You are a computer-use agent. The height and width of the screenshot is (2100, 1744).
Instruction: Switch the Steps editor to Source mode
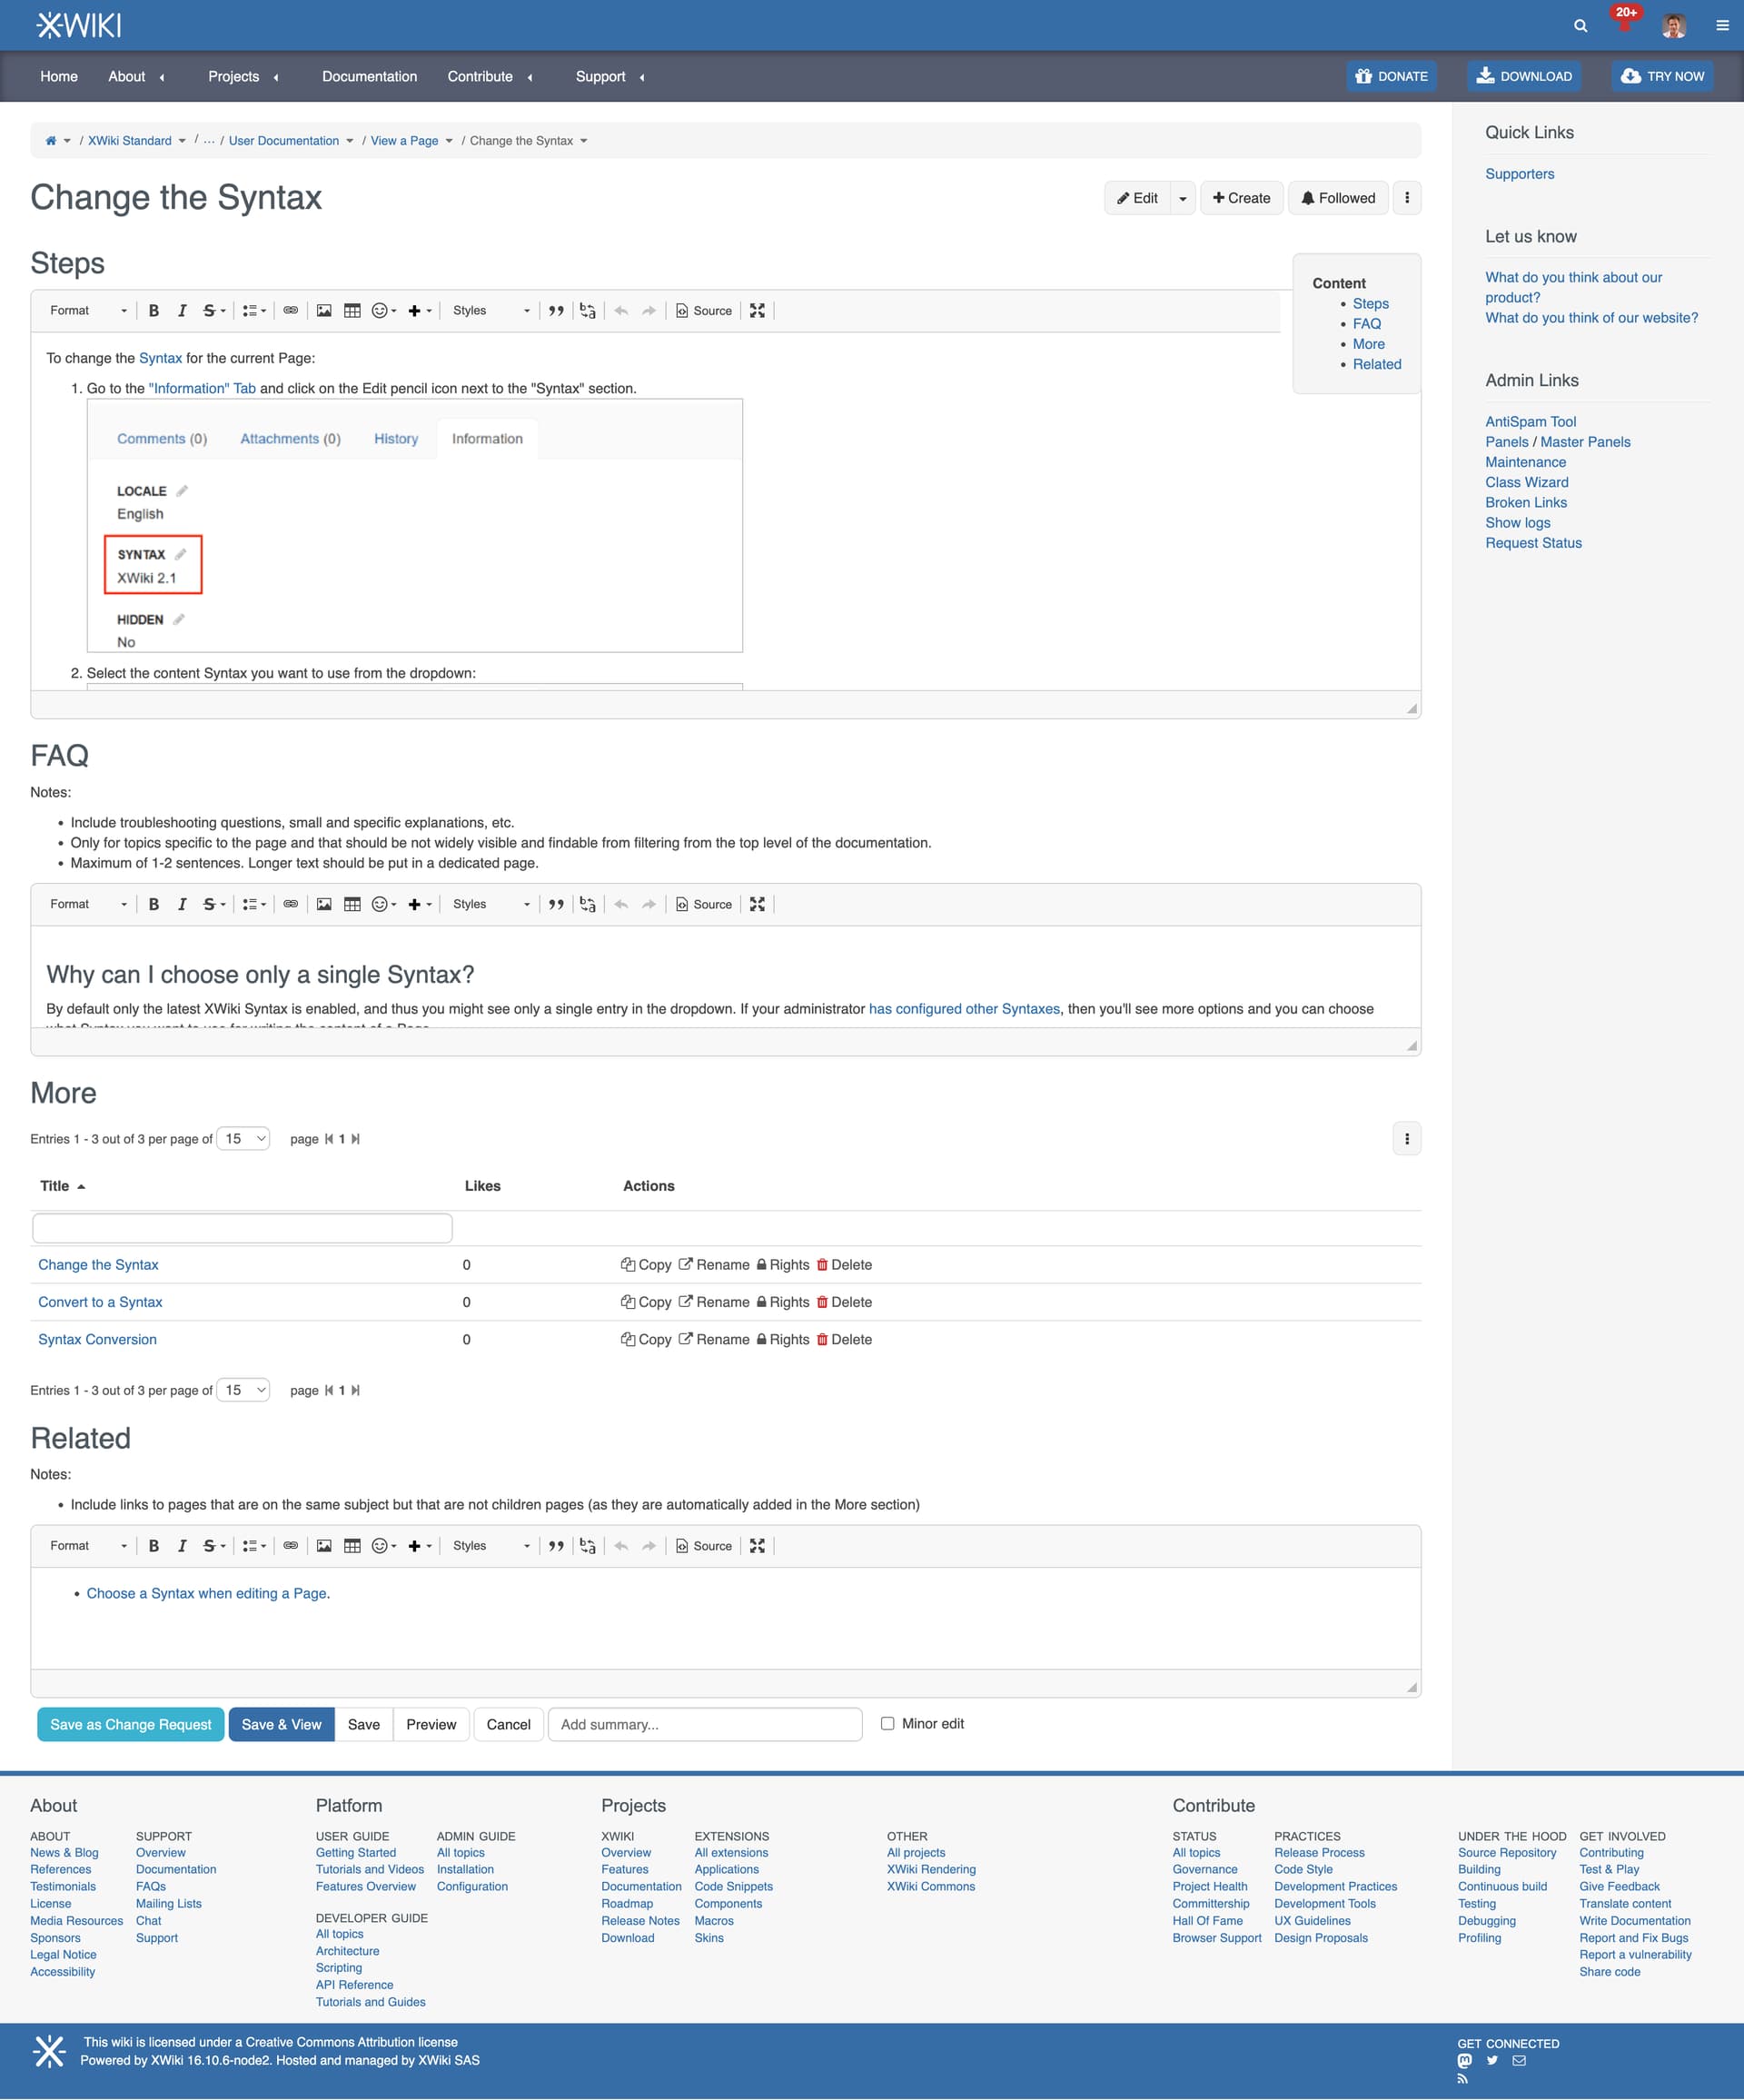click(x=704, y=311)
